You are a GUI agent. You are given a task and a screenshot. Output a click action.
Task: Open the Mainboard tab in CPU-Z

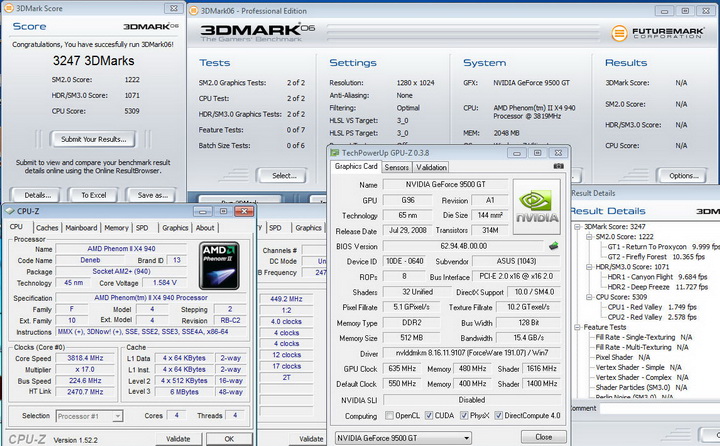(81, 228)
